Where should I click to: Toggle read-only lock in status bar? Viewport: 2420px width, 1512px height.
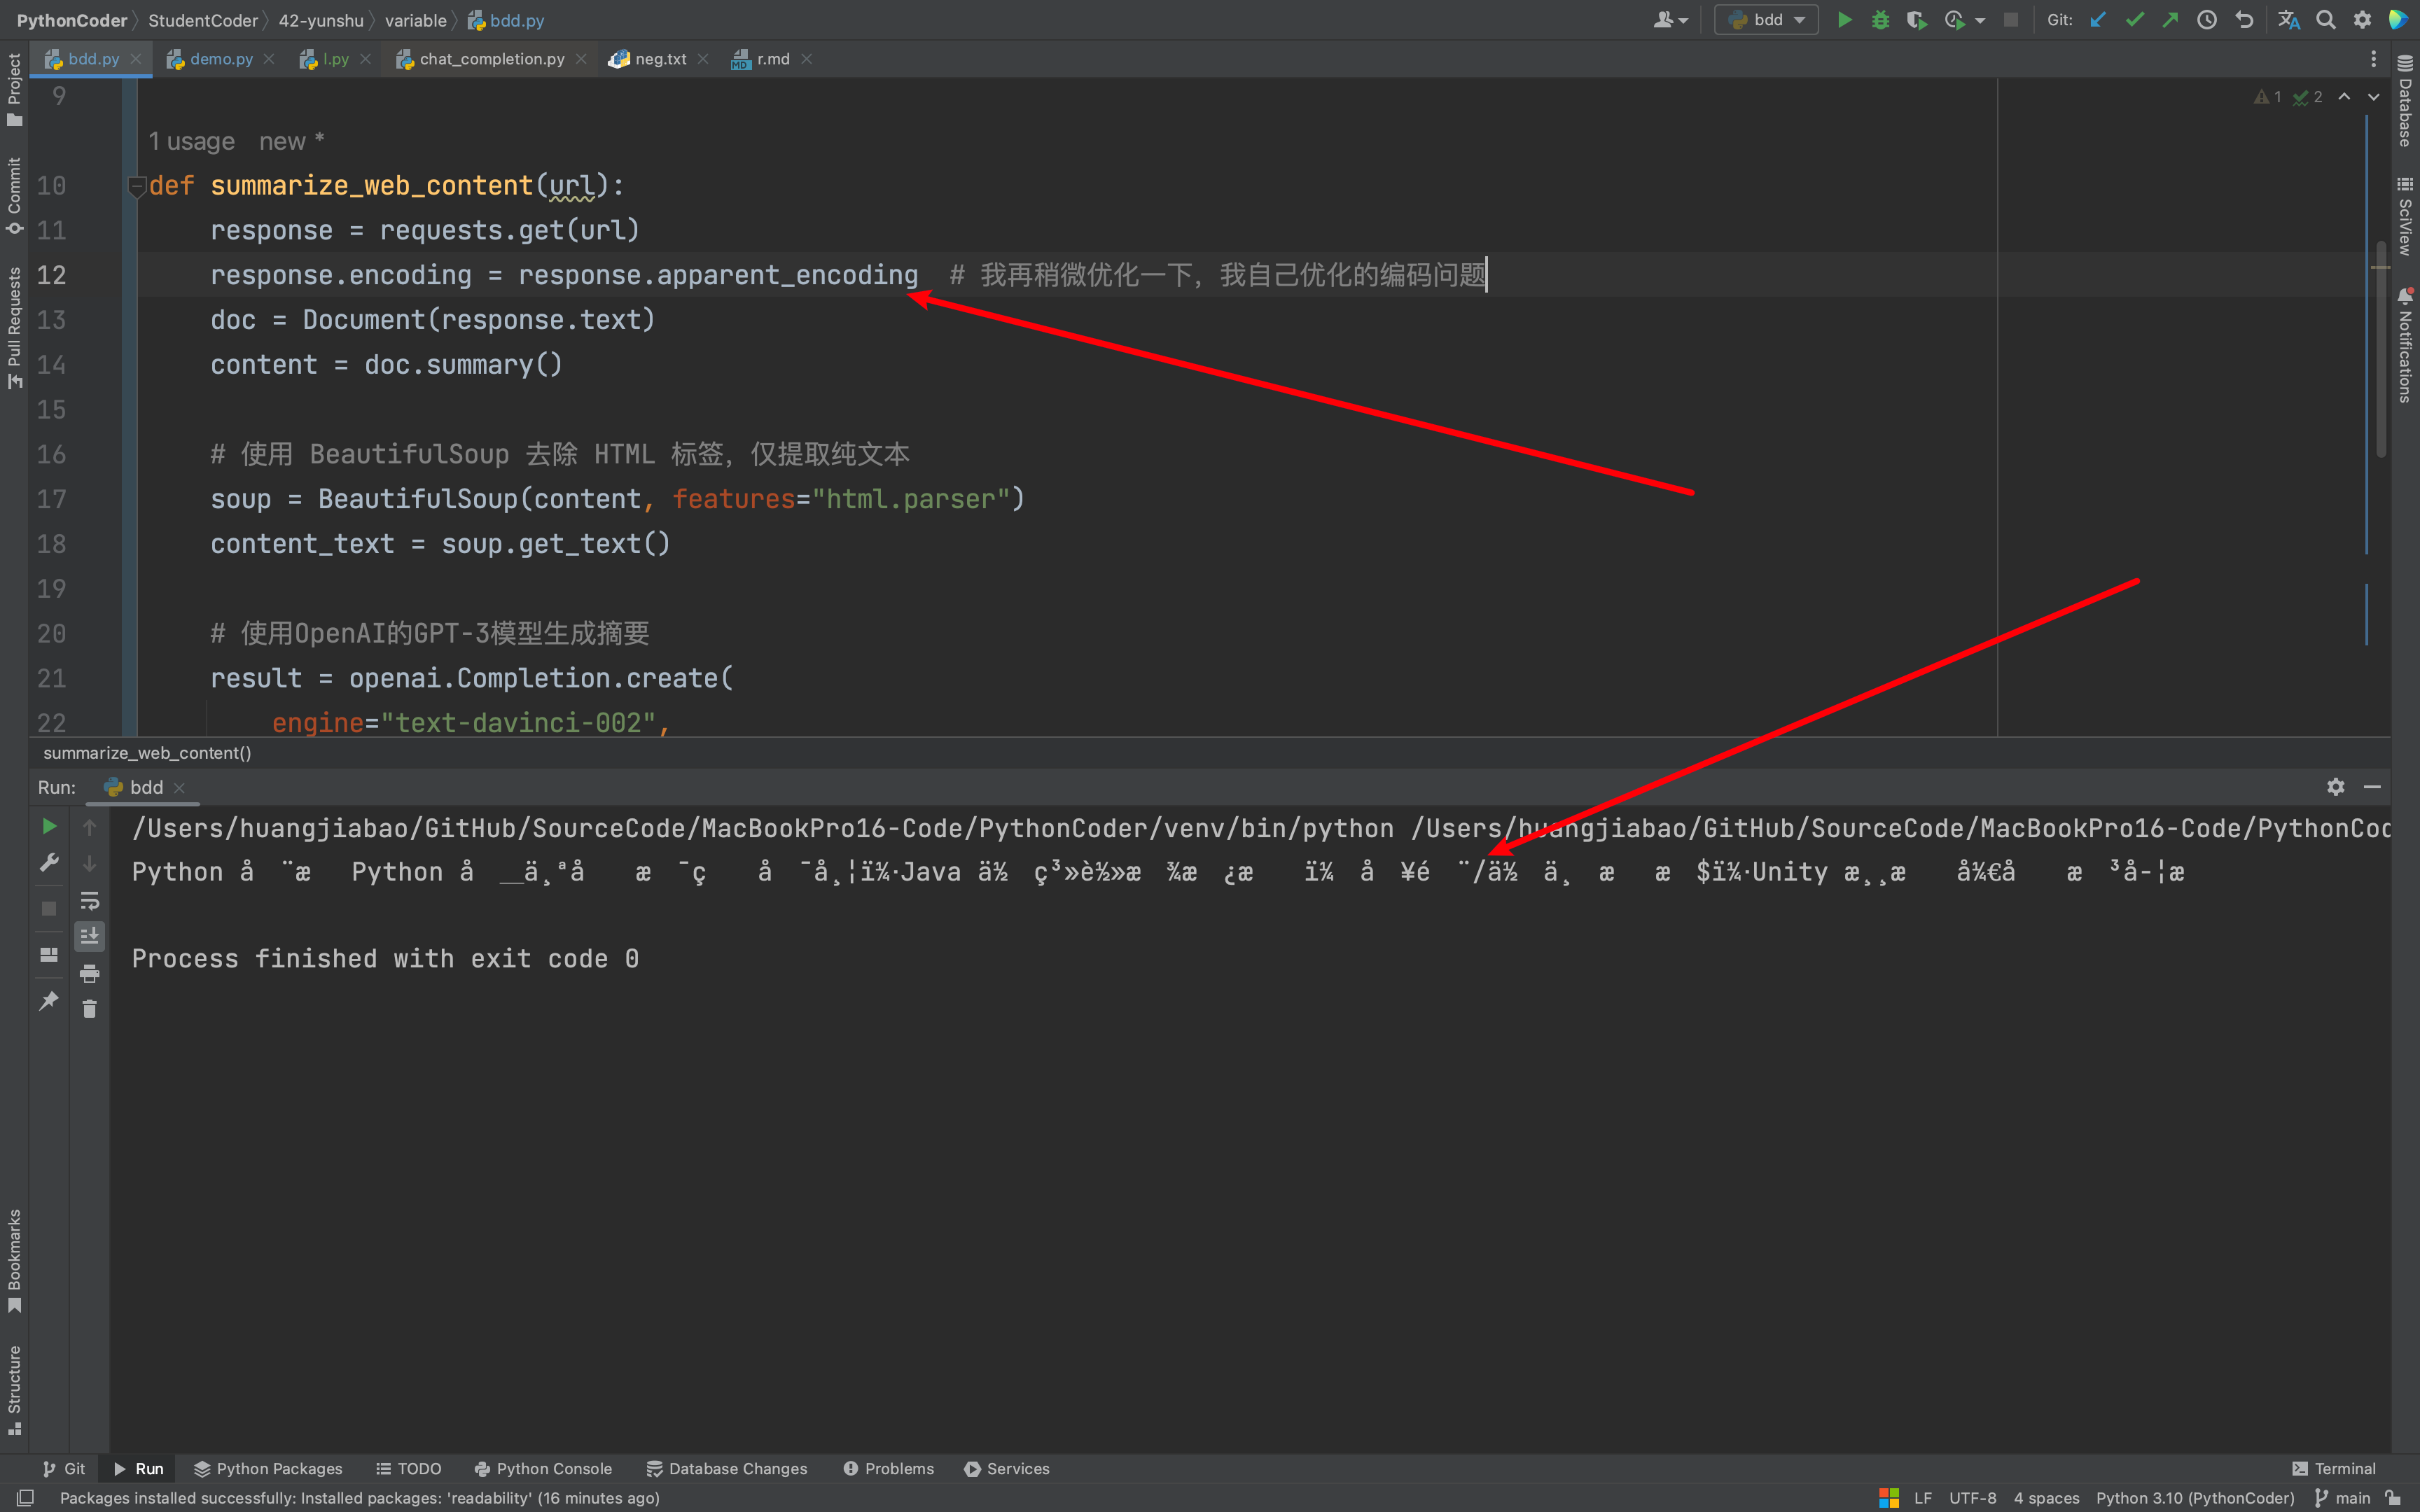coord(2393,1498)
